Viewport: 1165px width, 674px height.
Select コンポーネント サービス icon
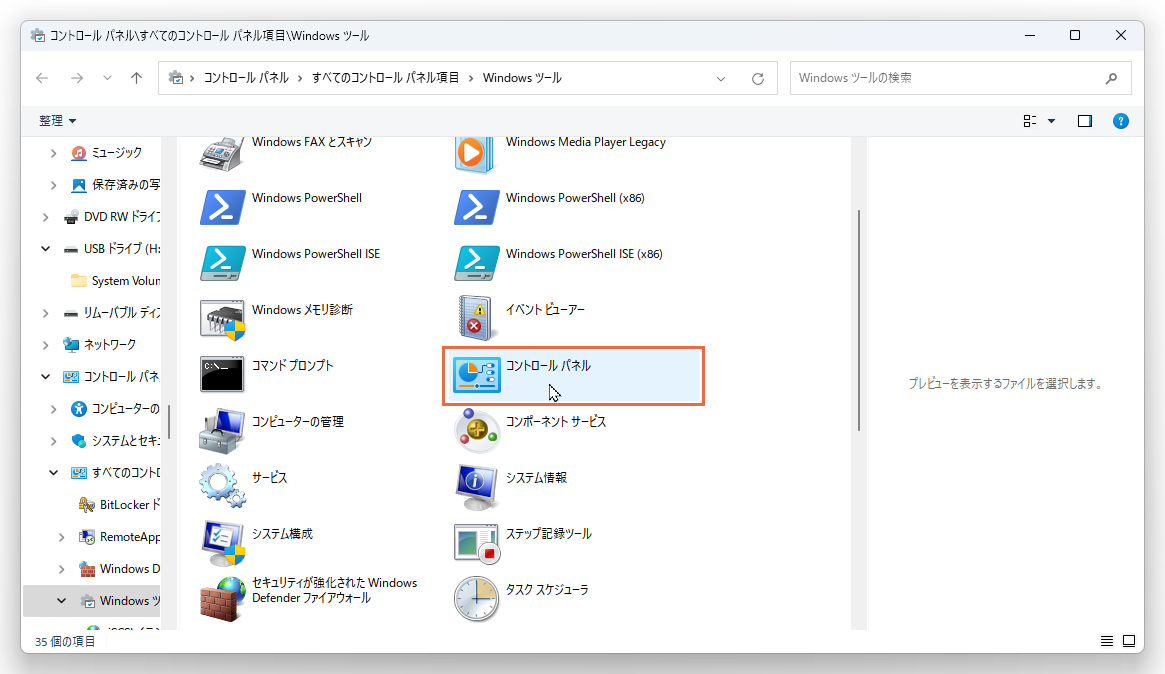click(x=476, y=430)
